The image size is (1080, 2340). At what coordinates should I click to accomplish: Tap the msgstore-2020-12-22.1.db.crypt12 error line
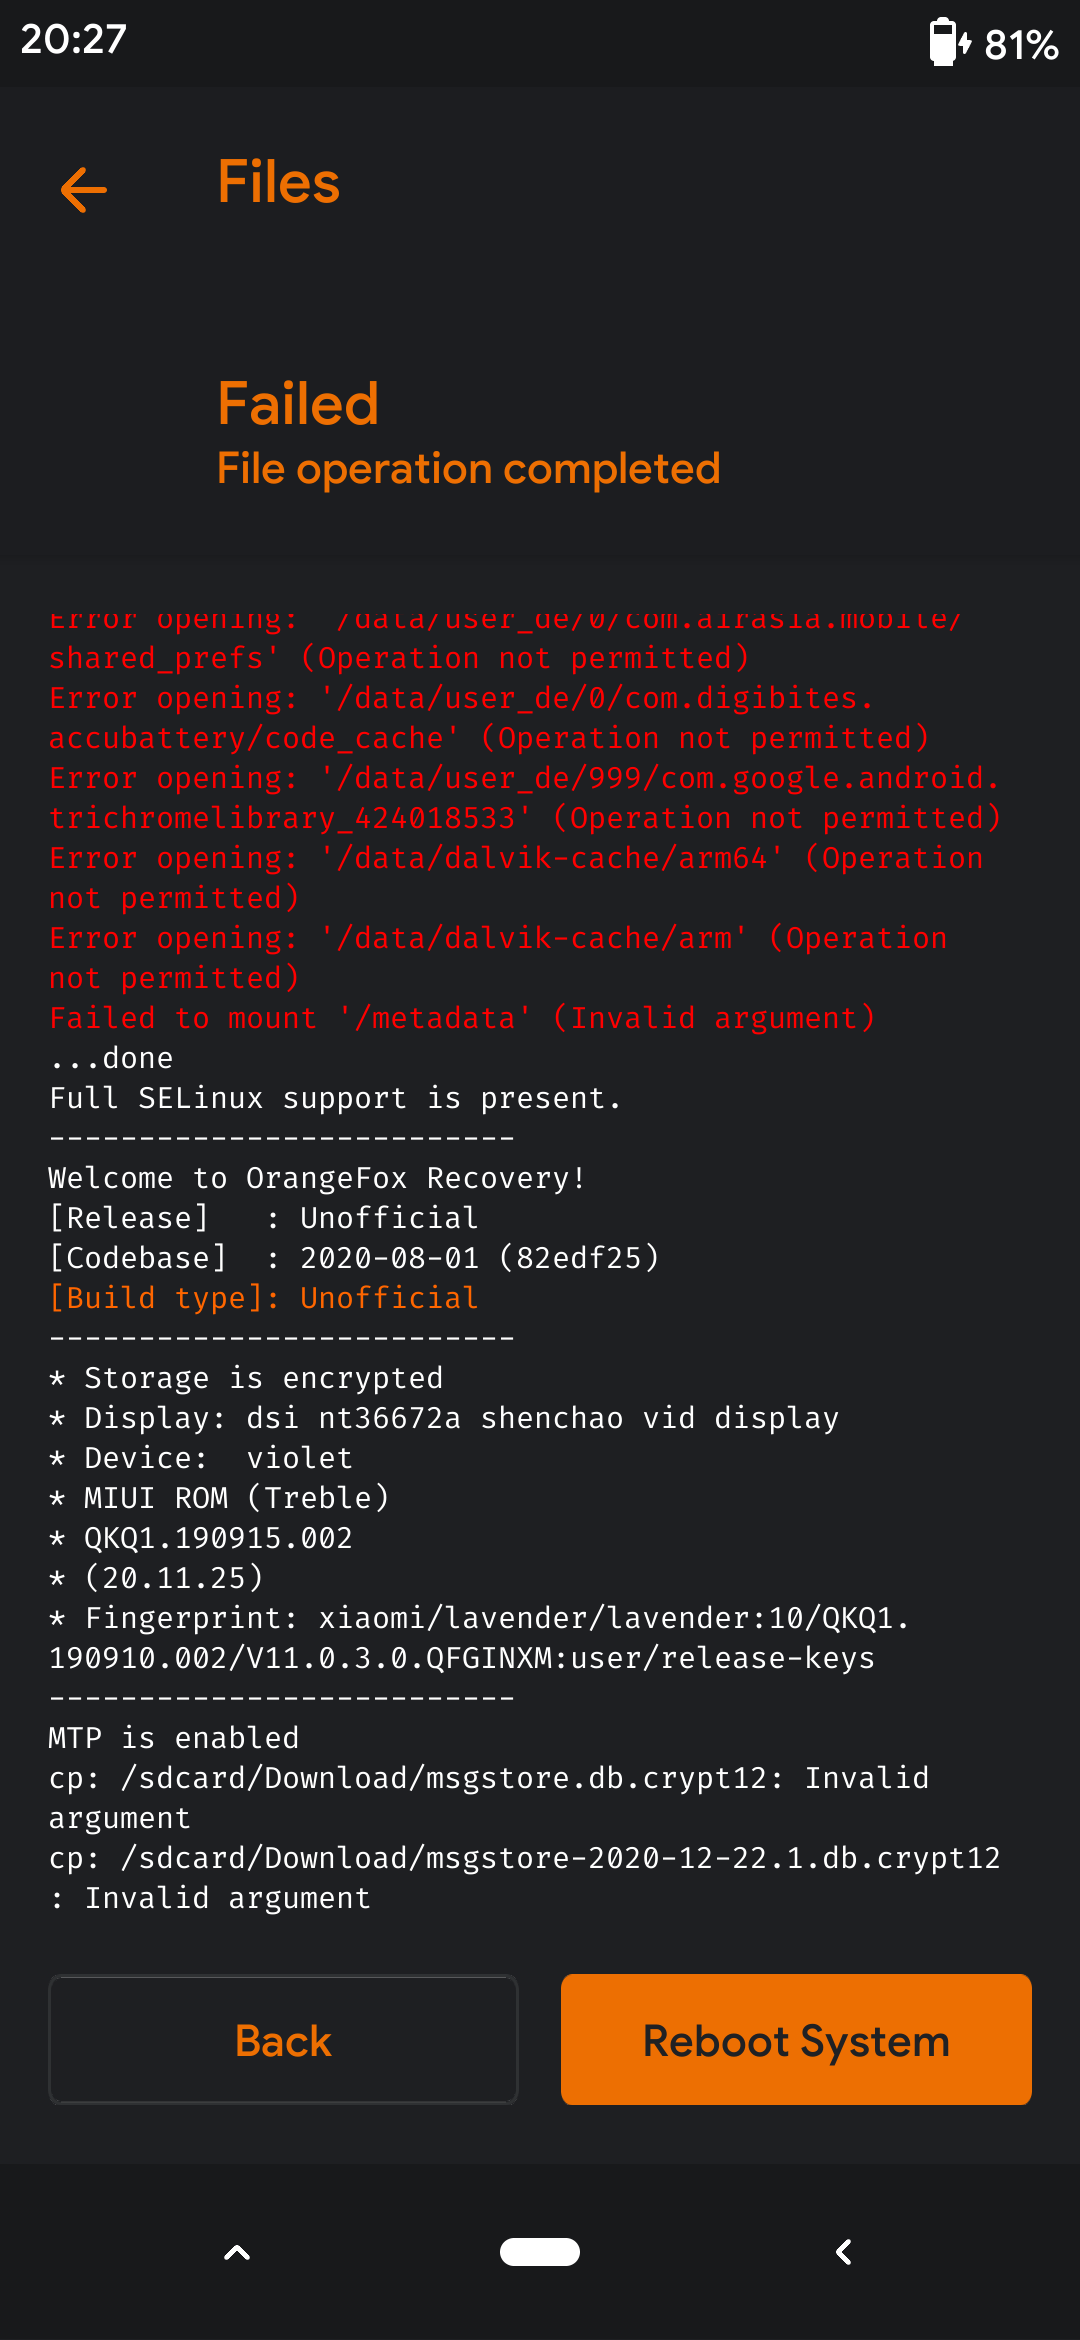tap(525, 1878)
